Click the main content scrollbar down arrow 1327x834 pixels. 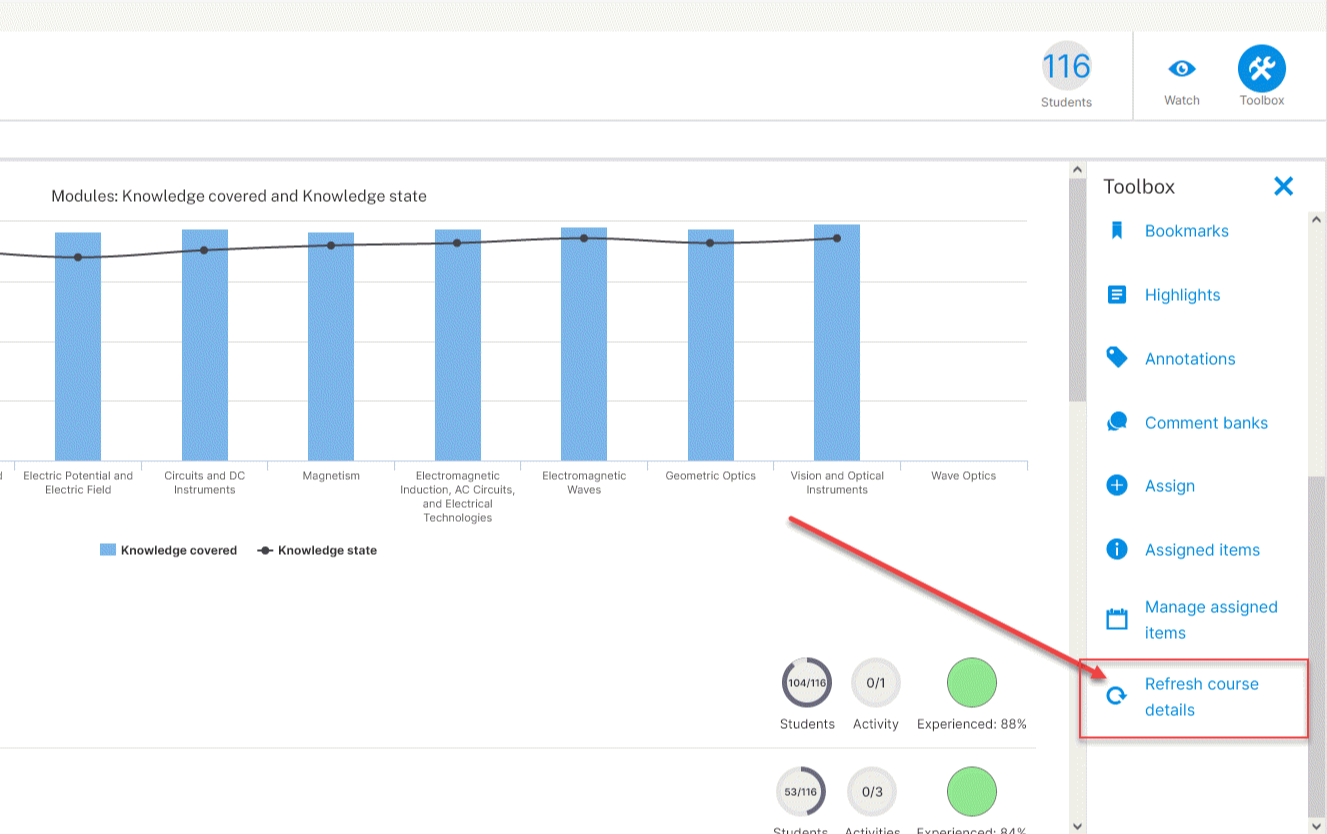click(1077, 826)
